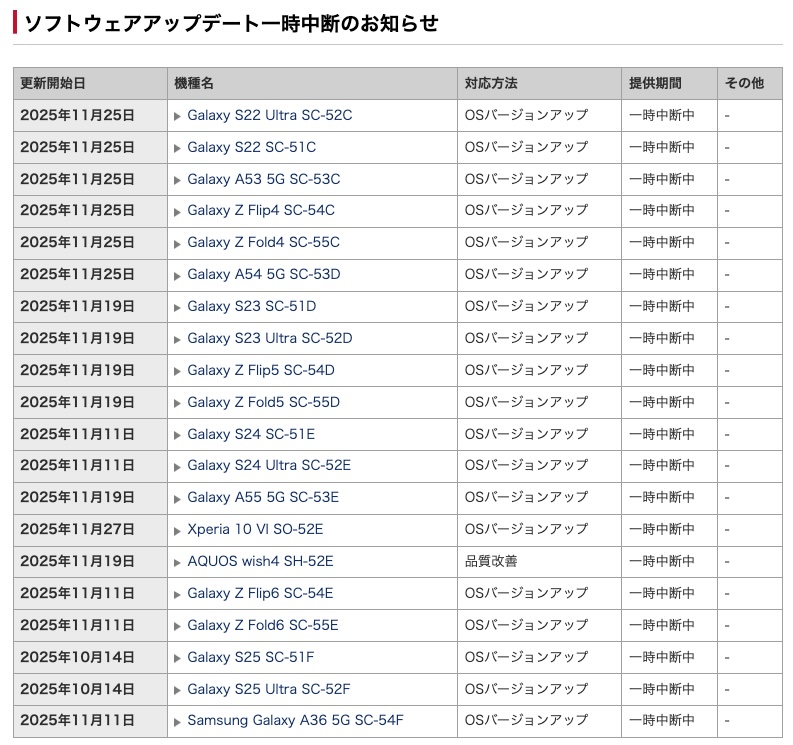Click arrow icon beside Galaxy S23 Ultra SC-52D
Viewport: 793px width, 745px height.
178,339
